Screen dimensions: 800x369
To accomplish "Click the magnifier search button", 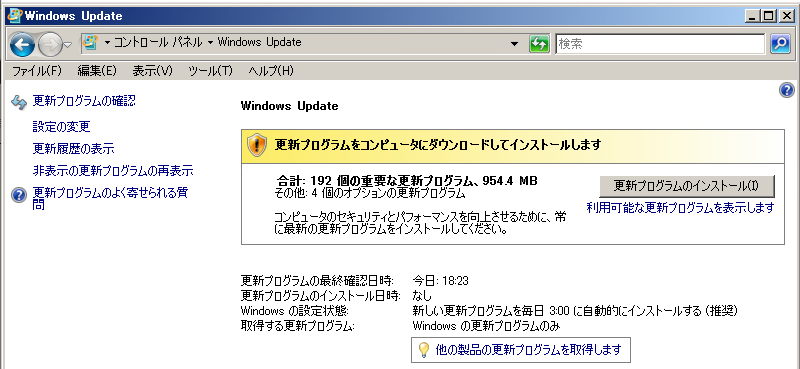I will click(x=781, y=44).
